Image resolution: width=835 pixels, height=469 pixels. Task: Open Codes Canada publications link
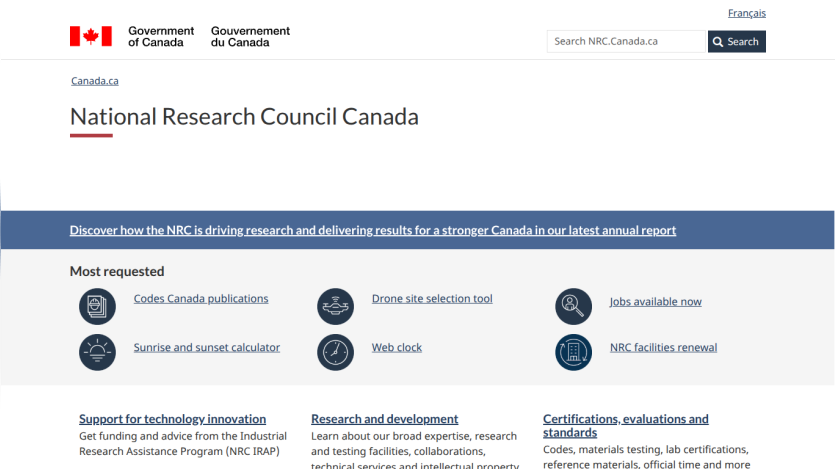(x=201, y=299)
